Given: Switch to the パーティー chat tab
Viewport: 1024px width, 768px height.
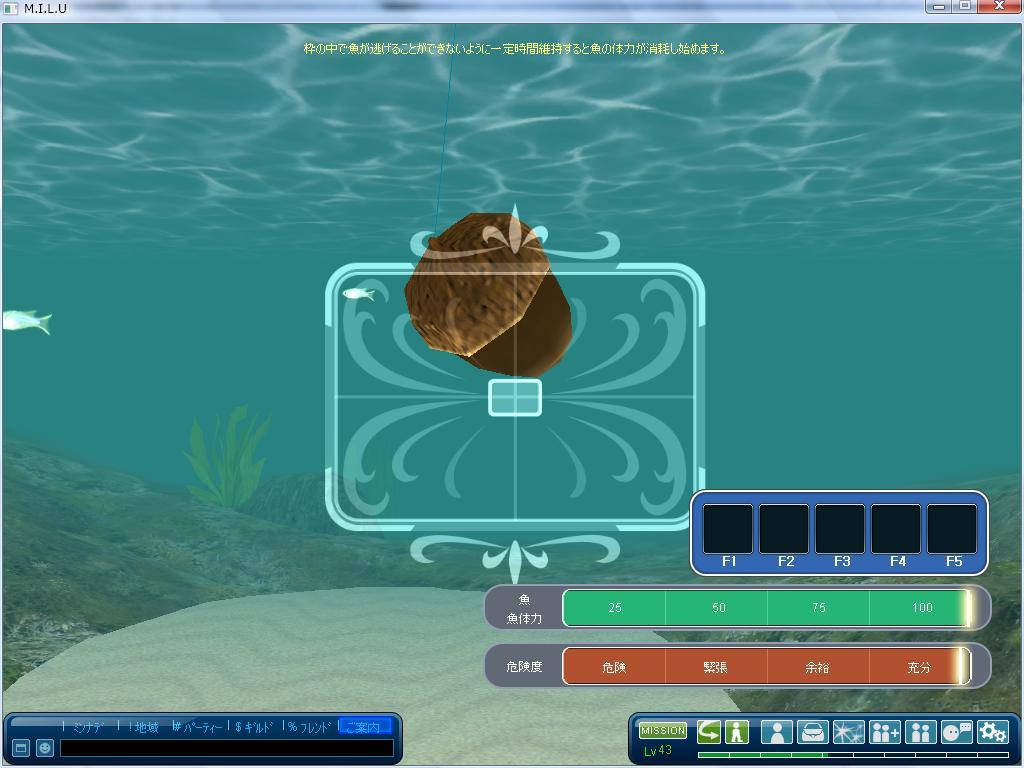Looking at the screenshot, I should point(198,727).
